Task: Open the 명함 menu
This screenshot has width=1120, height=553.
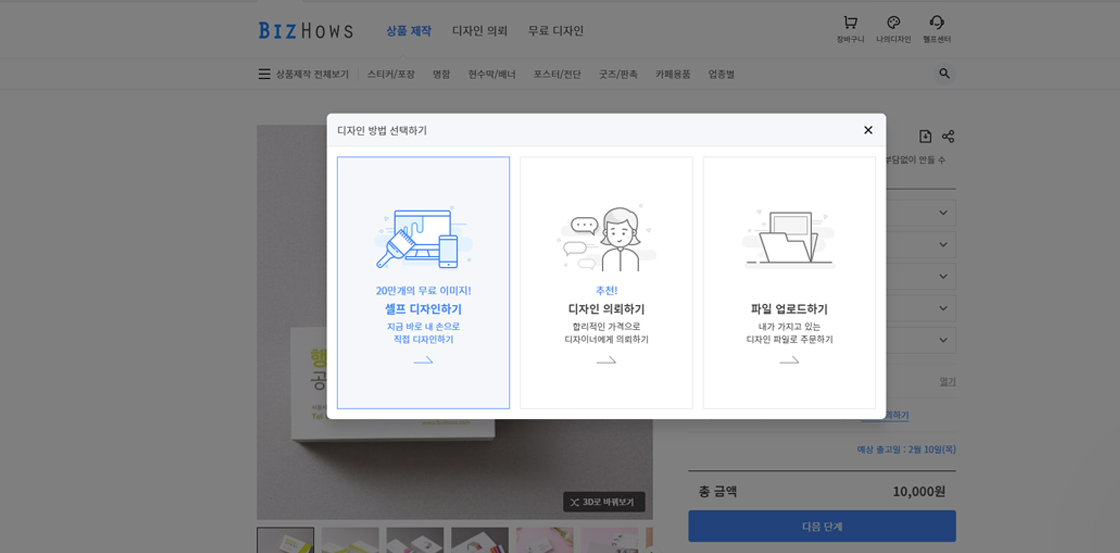Action: point(441,74)
